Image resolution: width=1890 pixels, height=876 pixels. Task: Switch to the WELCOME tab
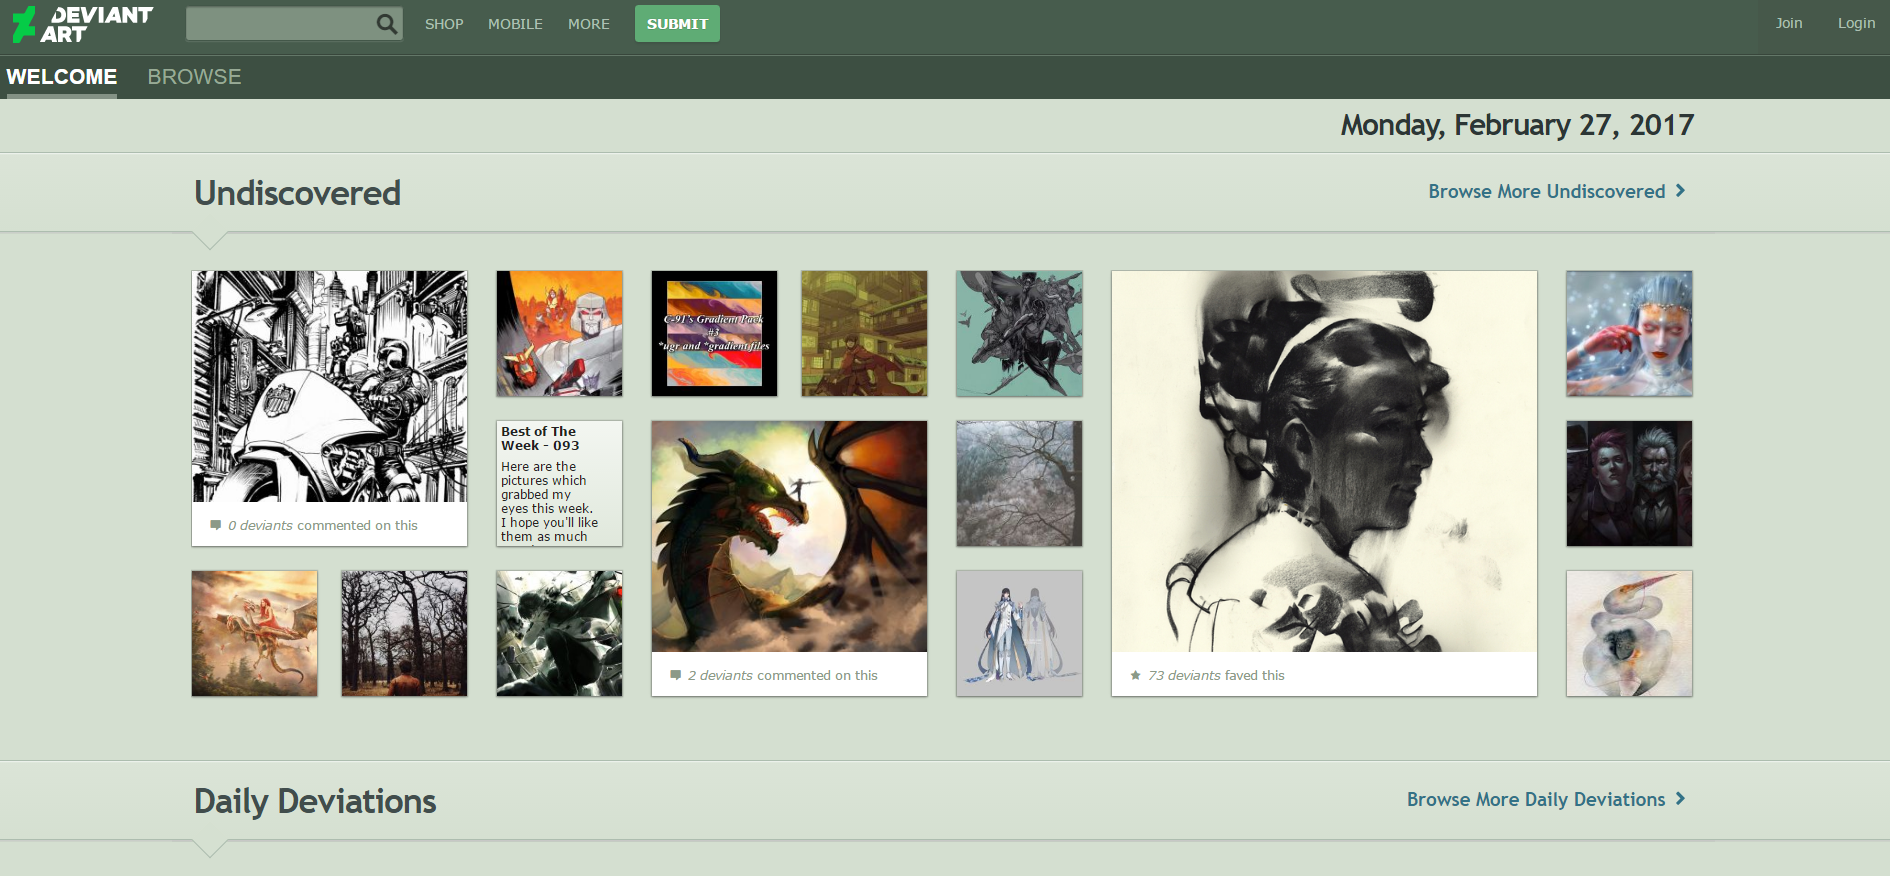62,77
